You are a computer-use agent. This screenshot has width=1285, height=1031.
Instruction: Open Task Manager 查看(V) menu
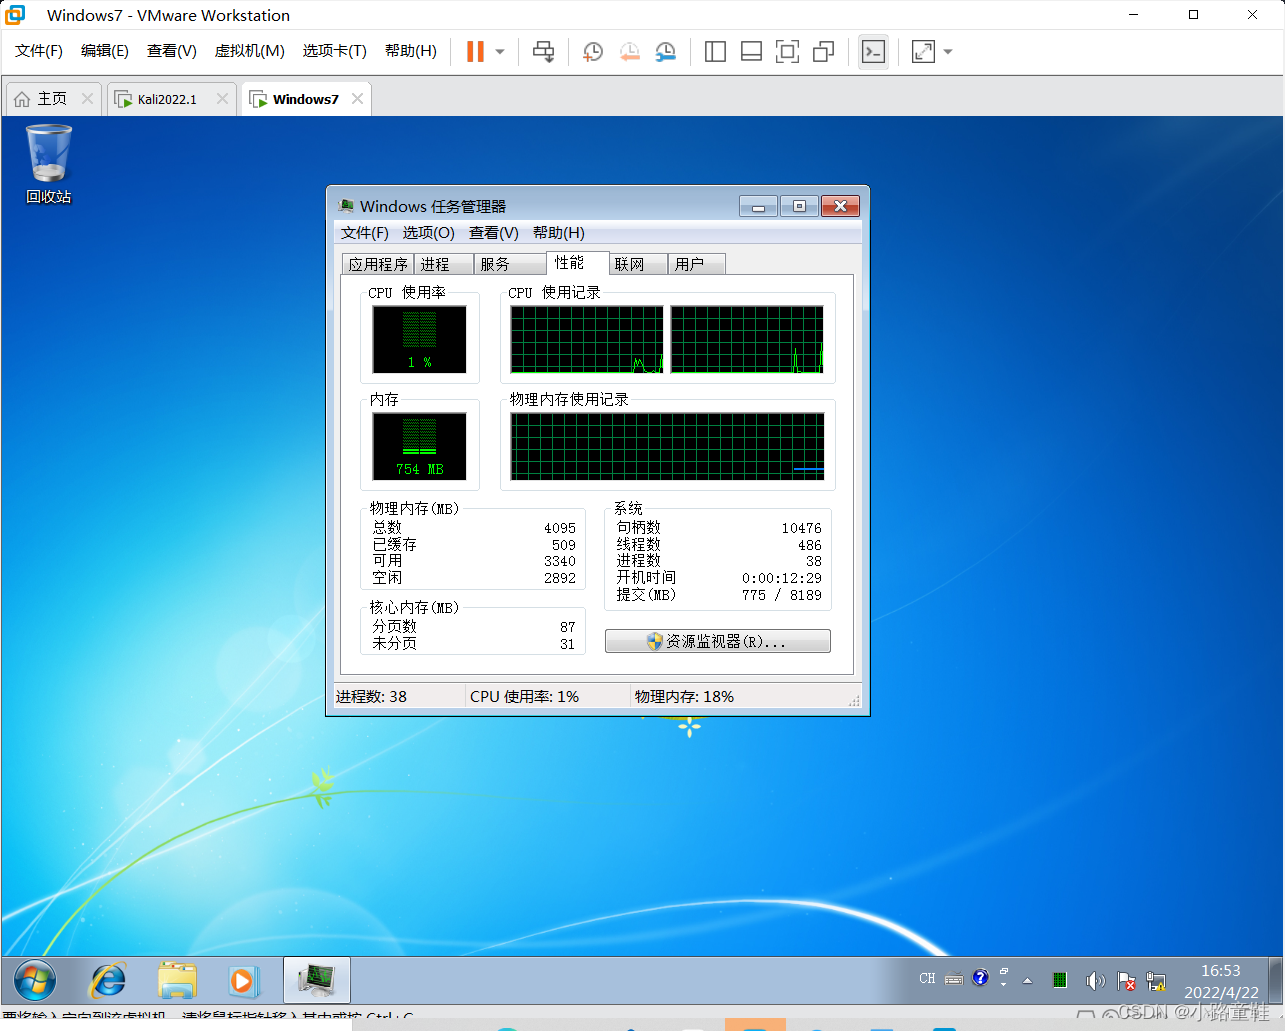pos(494,233)
